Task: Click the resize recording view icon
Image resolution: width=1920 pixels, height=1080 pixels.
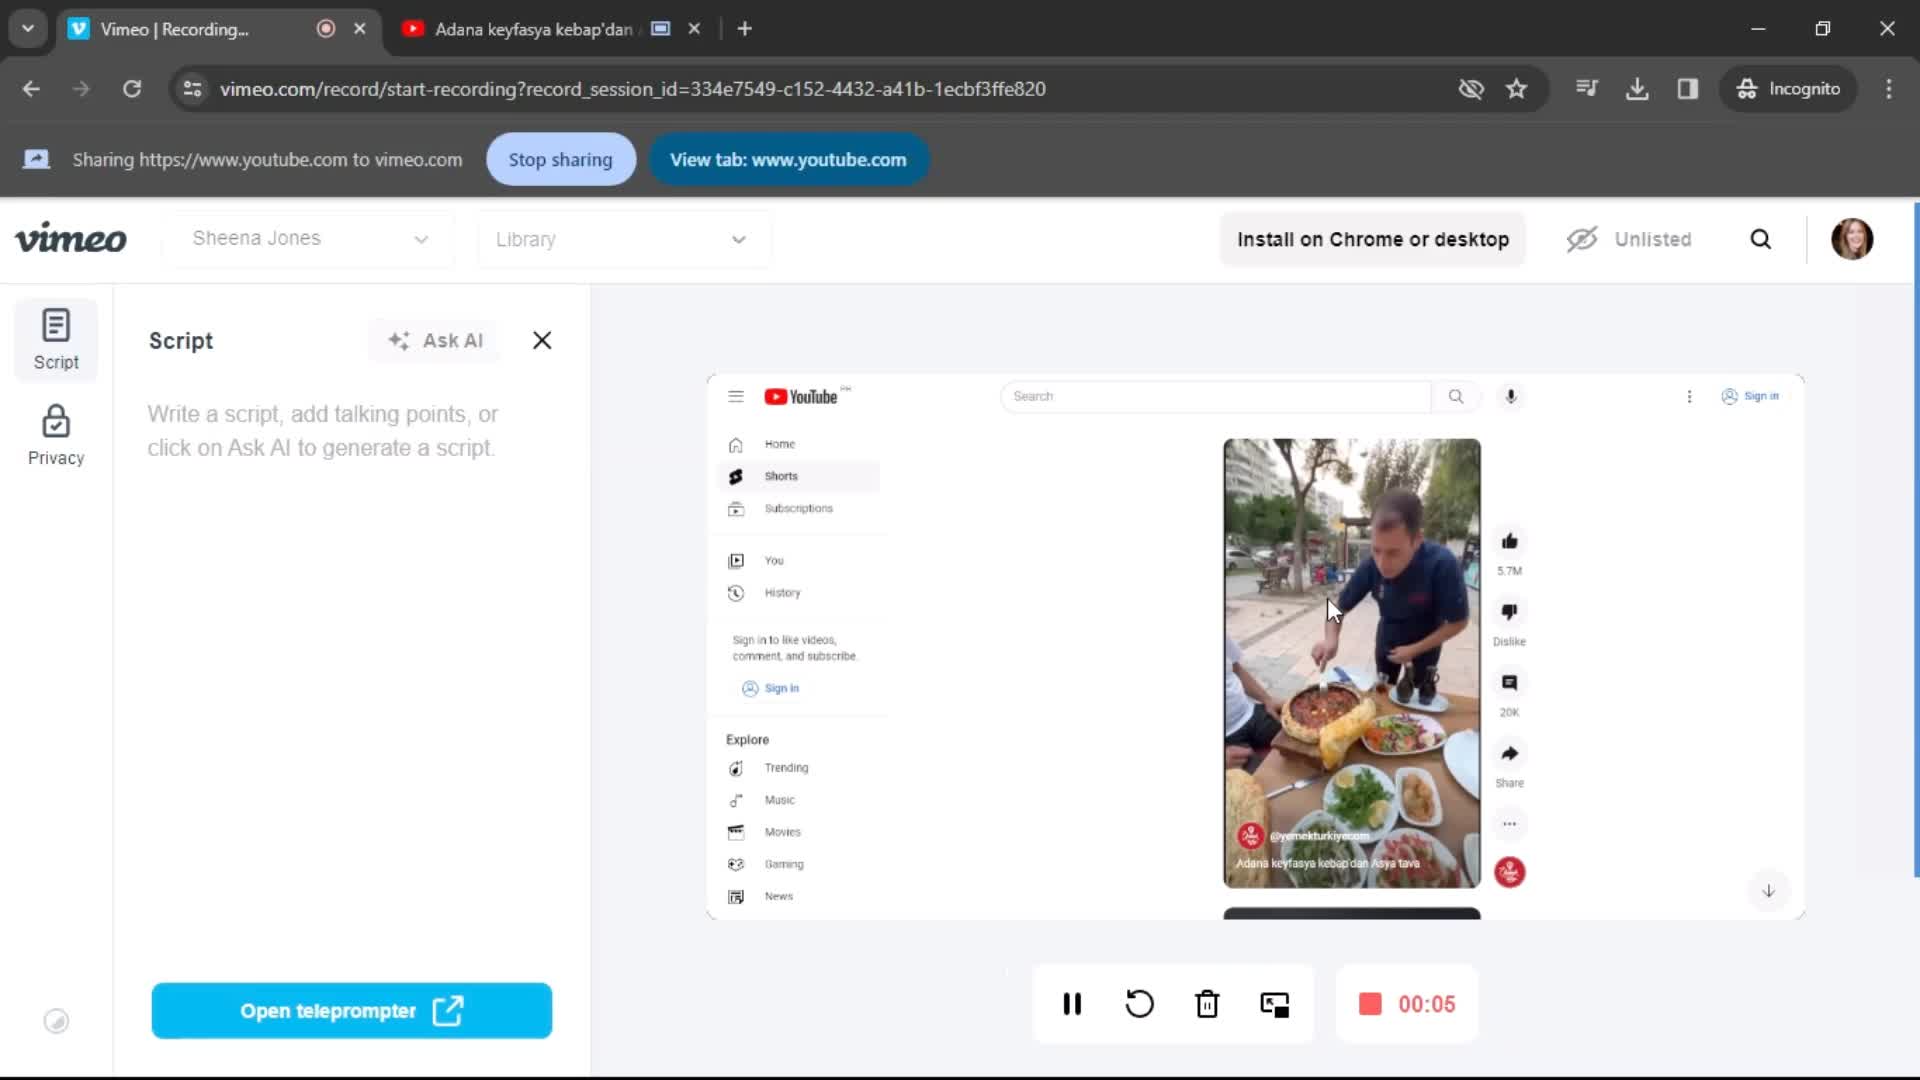Action: [x=1274, y=1004]
